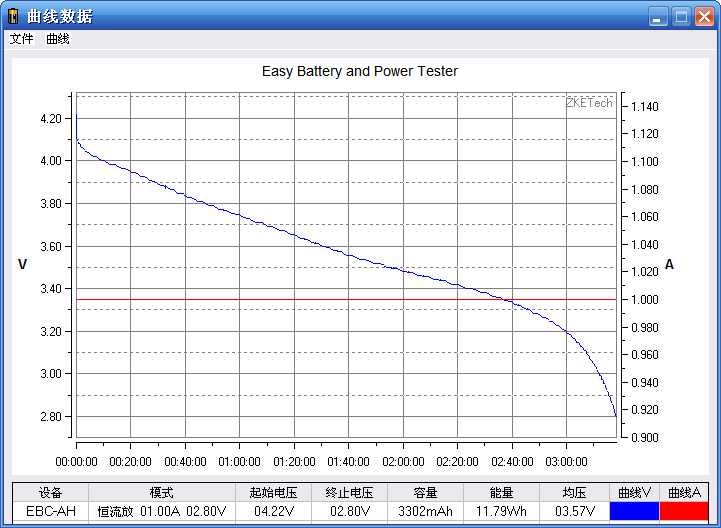
Task: Click the 11.79Wh energy value
Action: (x=501, y=511)
